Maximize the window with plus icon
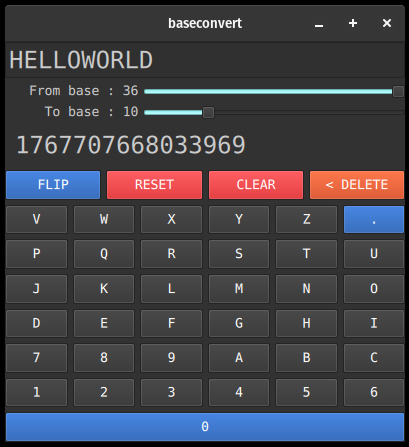The image size is (409, 447). tap(353, 23)
